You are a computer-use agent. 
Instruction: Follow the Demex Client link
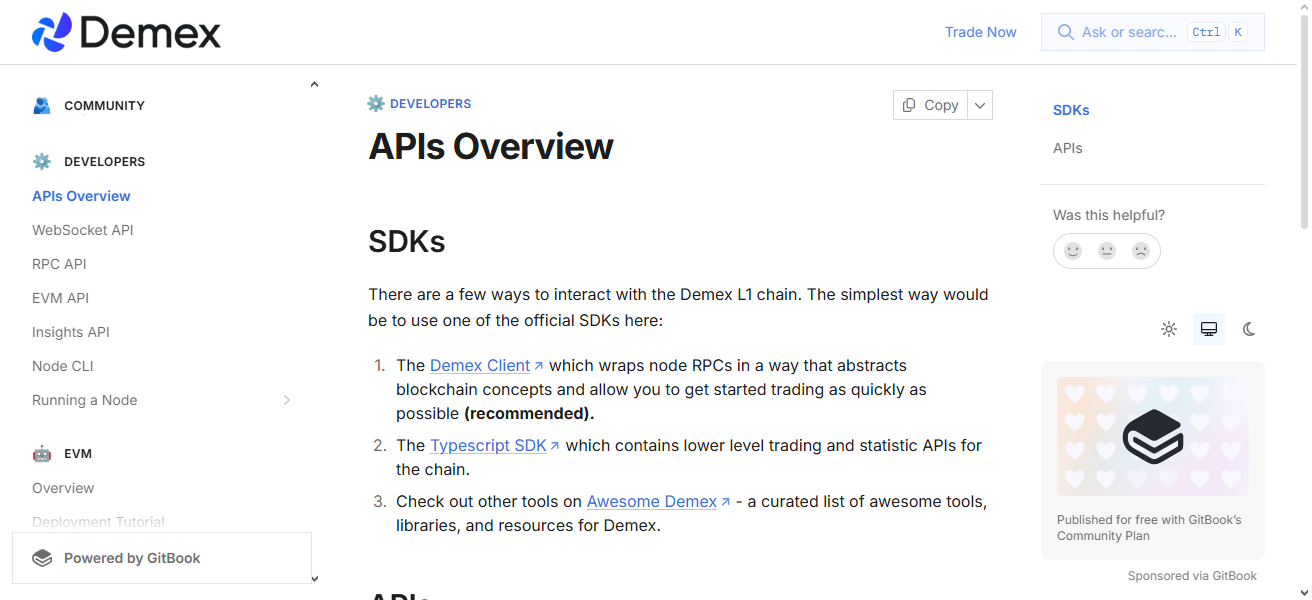pos(480,365)
